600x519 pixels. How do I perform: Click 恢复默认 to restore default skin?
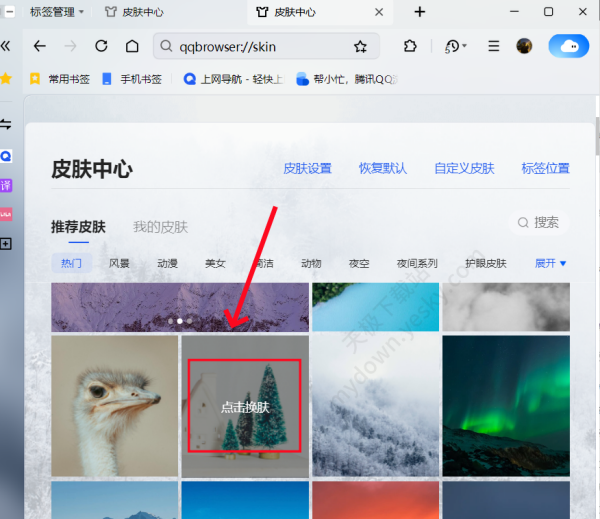[x=383, y=168]
